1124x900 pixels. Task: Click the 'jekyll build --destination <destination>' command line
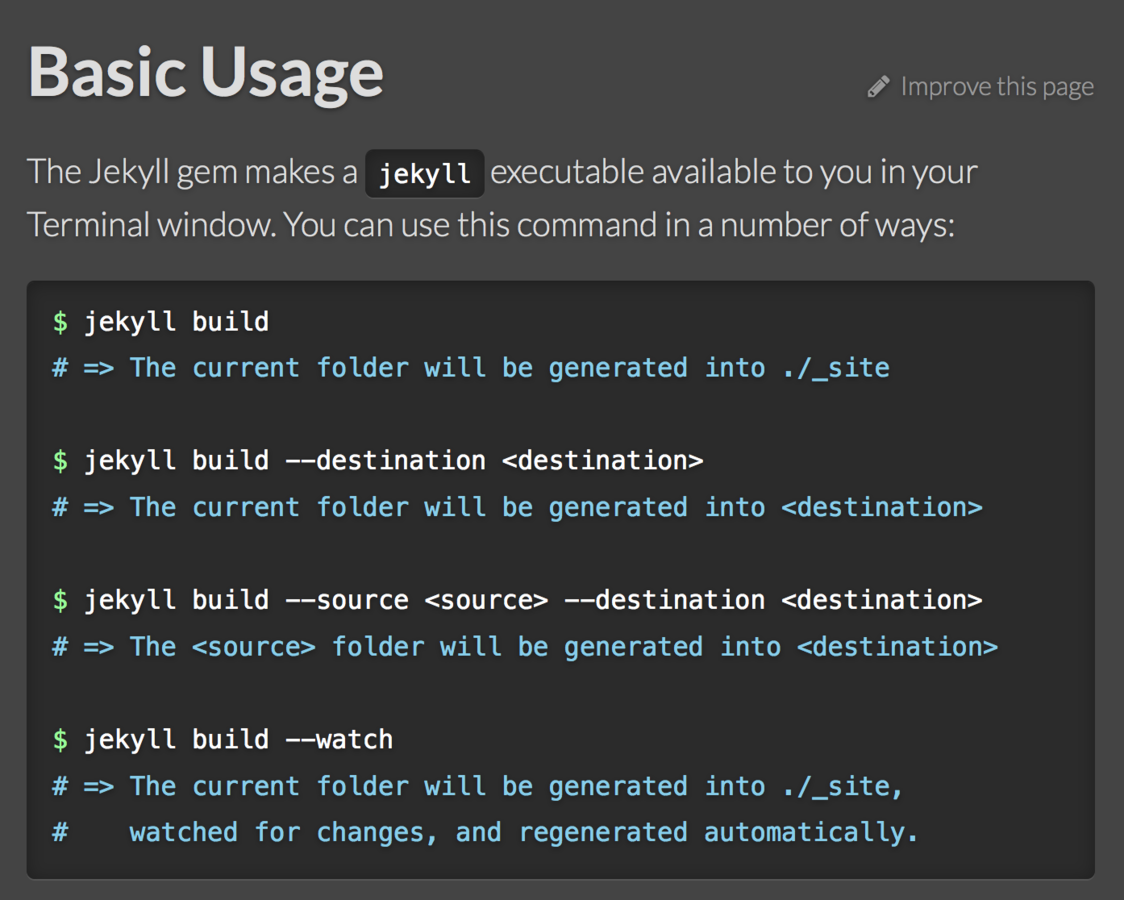[x=378, y=460]
